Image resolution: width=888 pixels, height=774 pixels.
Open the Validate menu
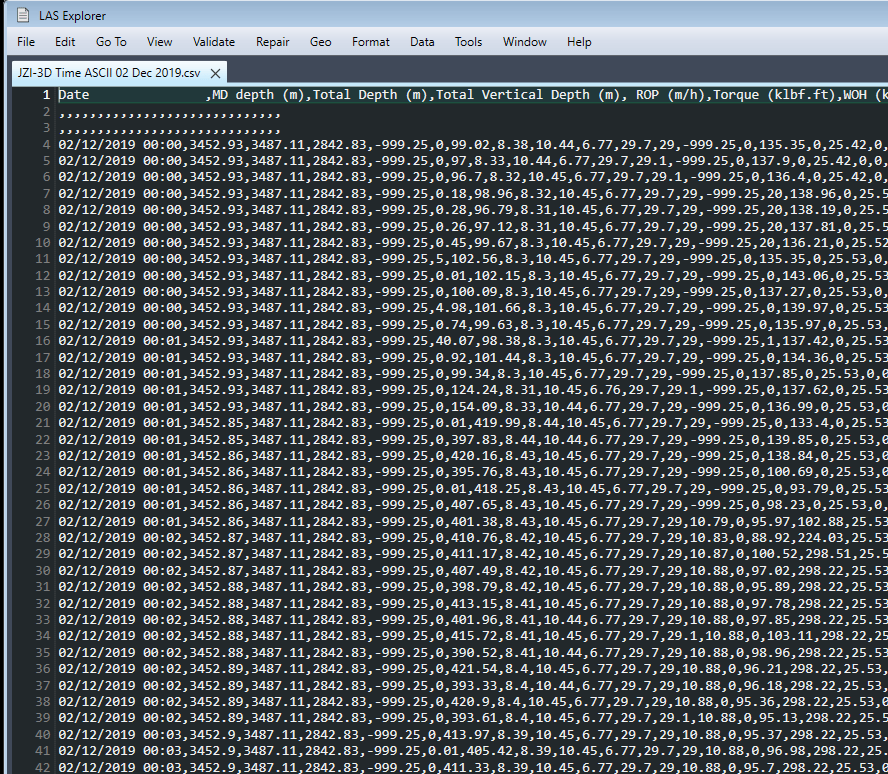[x=213, y=42]
